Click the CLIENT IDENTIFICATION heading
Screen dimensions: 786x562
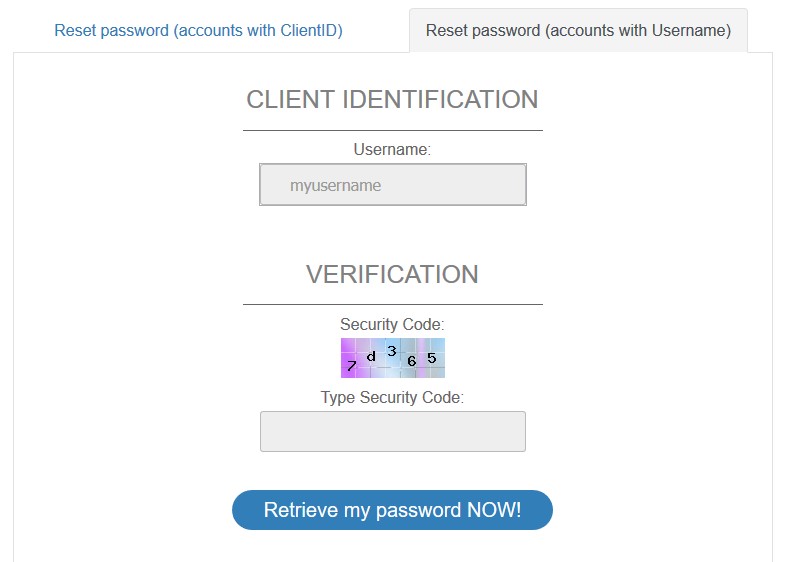tap(392, 100)
